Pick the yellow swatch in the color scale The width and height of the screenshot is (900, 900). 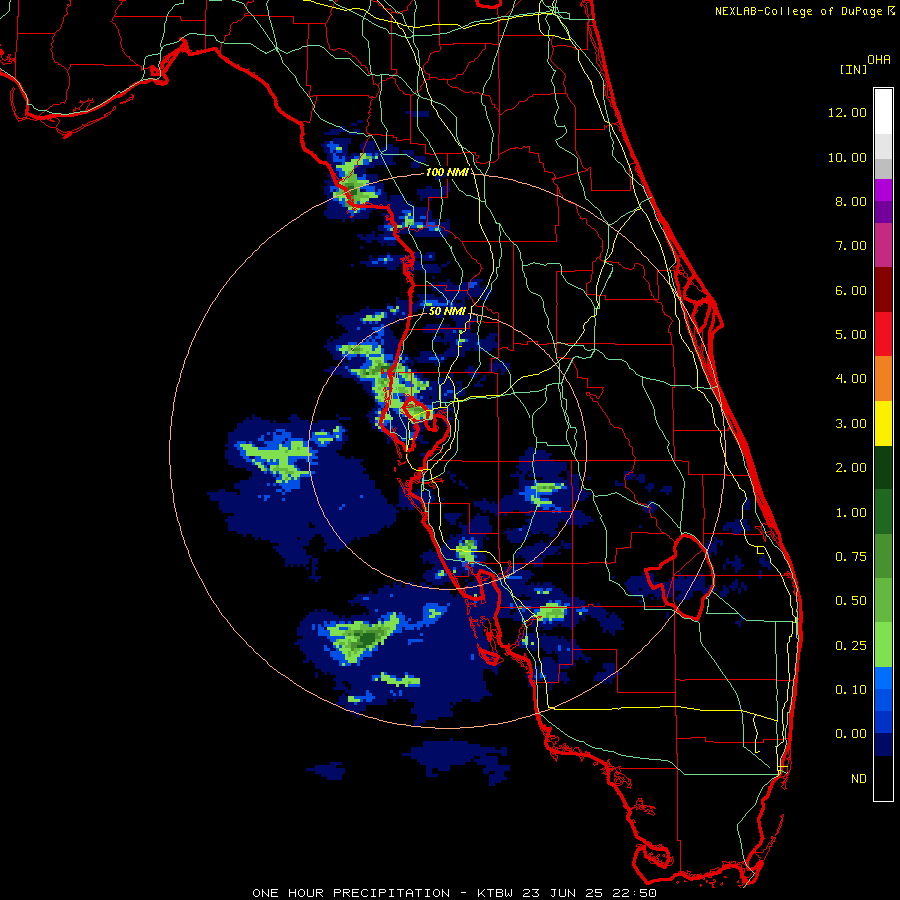tap(883, 423)
